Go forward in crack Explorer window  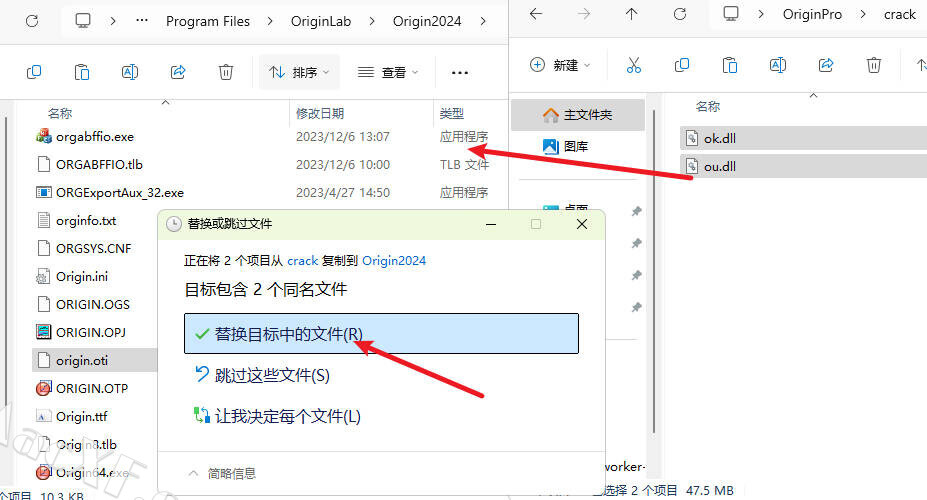click(584, 14)
